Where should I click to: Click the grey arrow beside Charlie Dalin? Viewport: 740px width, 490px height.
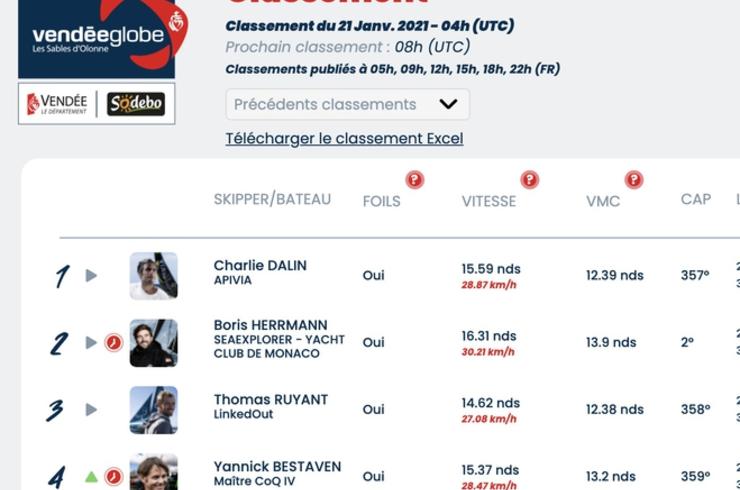[x=92, y=275]
